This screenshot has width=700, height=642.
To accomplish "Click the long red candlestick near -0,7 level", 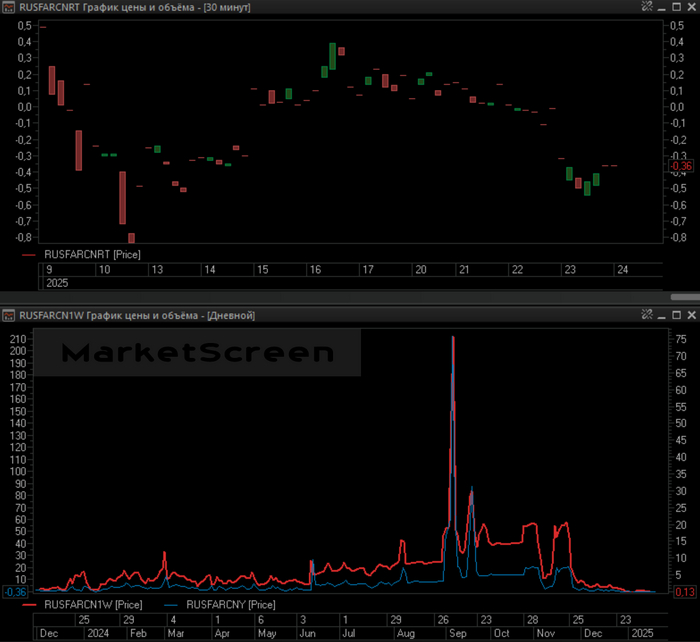I will click(123, 198).
